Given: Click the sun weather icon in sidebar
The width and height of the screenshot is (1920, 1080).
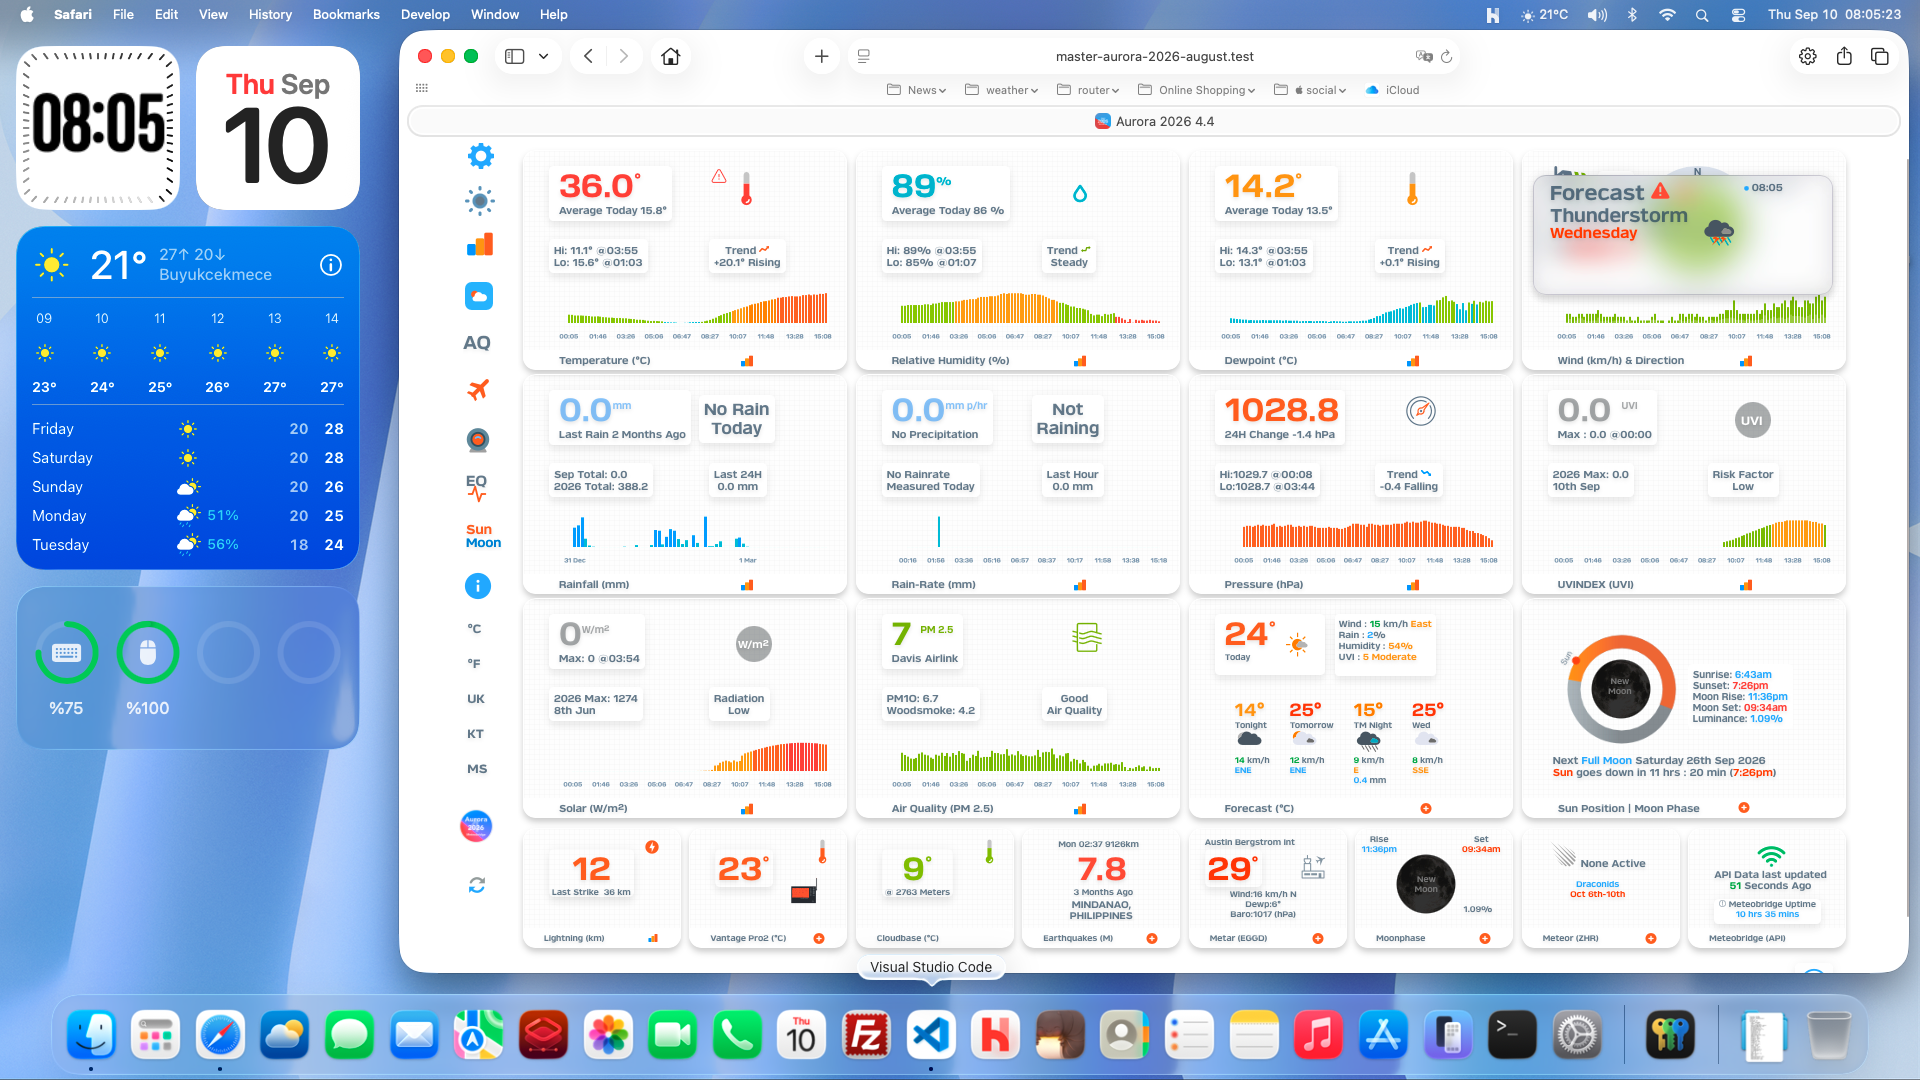Looking at the screenshot, I should pyautogui.click(x=480, y=201).
